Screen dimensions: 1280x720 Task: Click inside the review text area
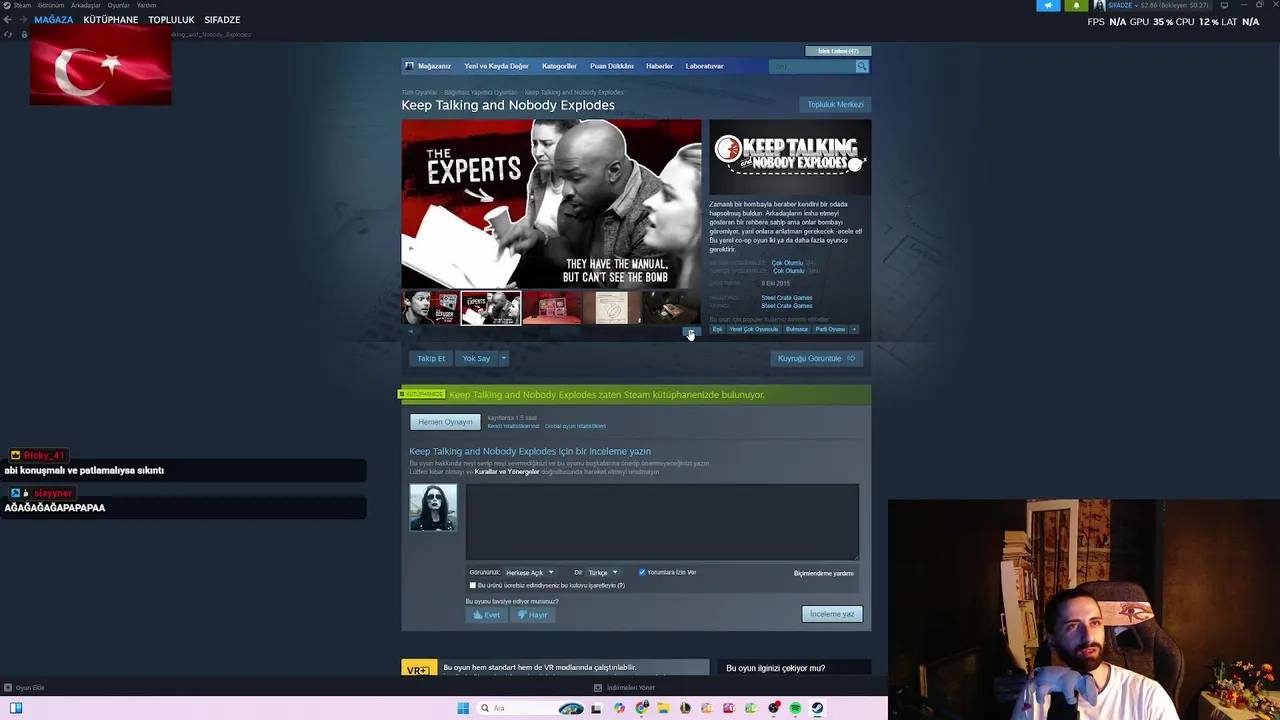[662, 522]
